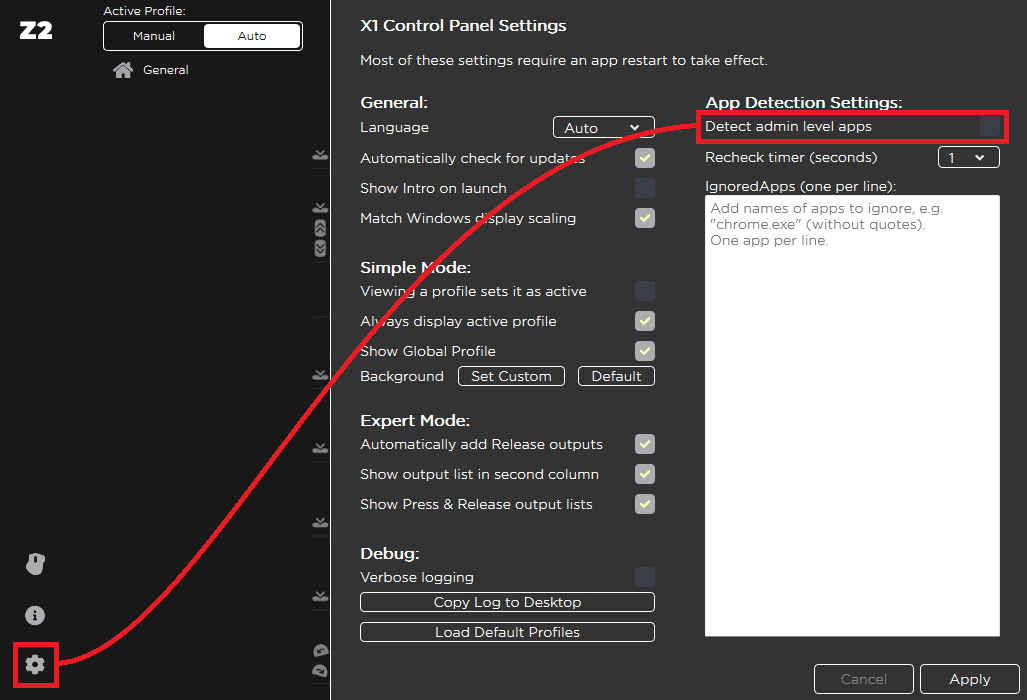Open the Language dropdown

pos(604,128)
